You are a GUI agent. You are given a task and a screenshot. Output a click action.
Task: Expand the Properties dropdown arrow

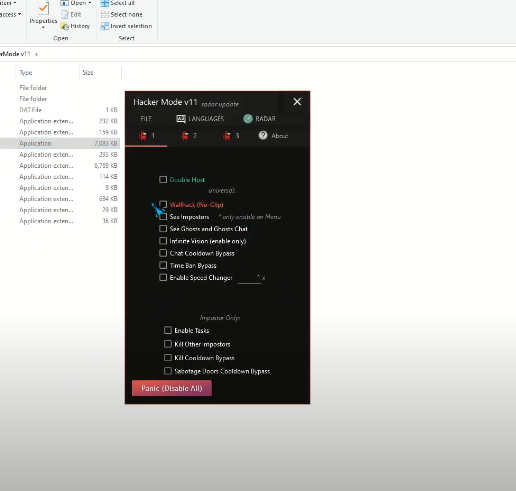43,27
